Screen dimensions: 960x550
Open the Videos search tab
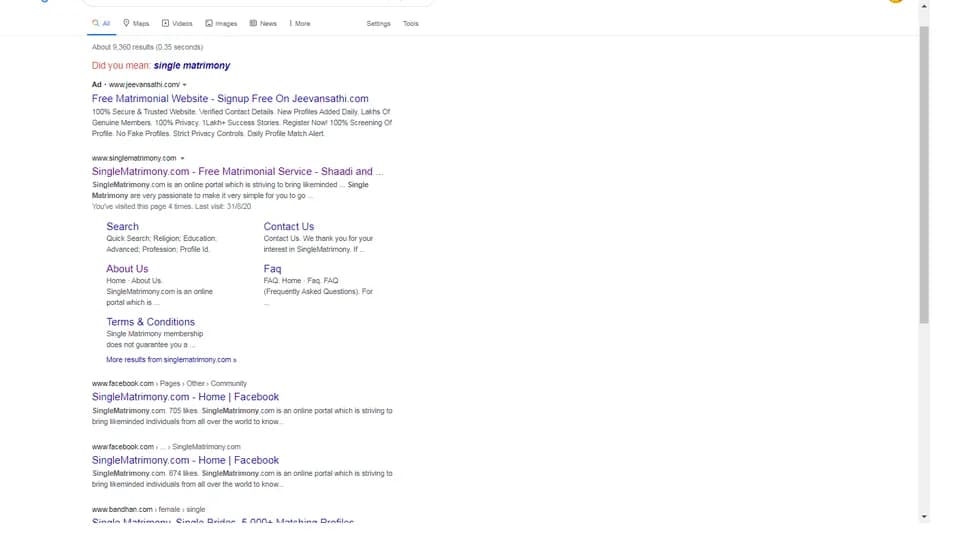point(177,23)
